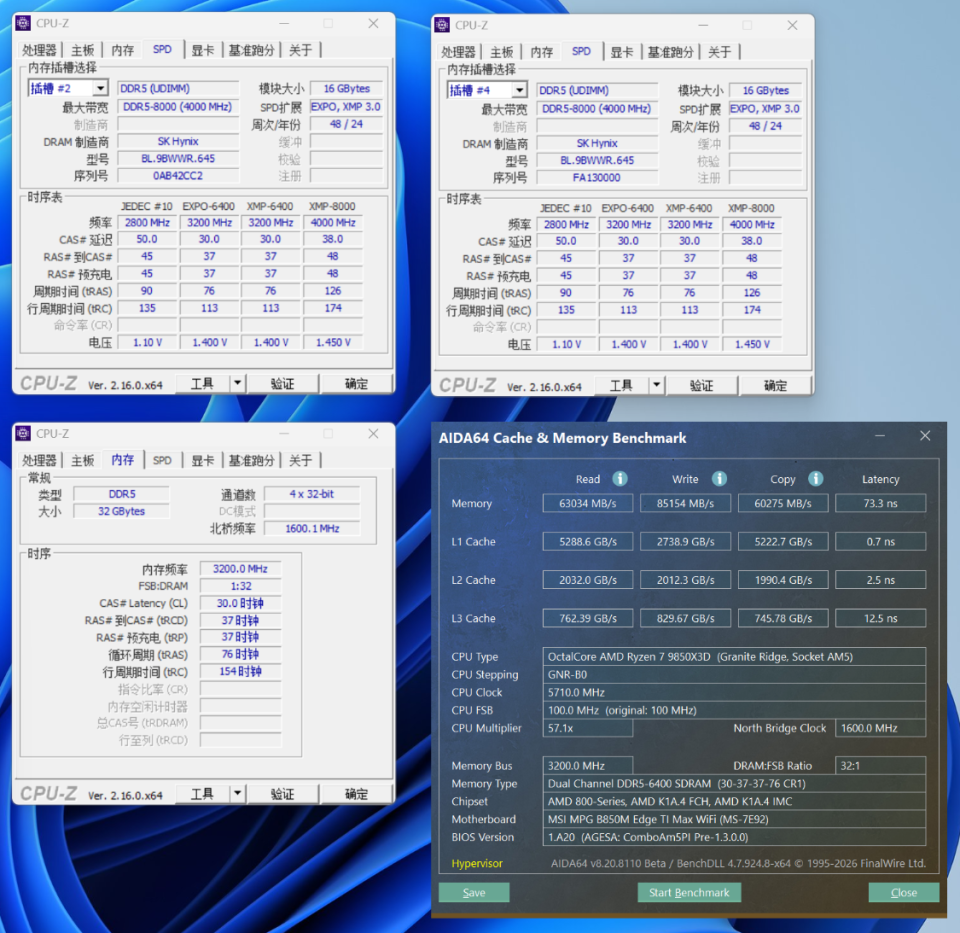Click serial number FA130000 in slot #4
This screenshot has width=960, height=933.
pyautogui.click(x=596, y=178)
